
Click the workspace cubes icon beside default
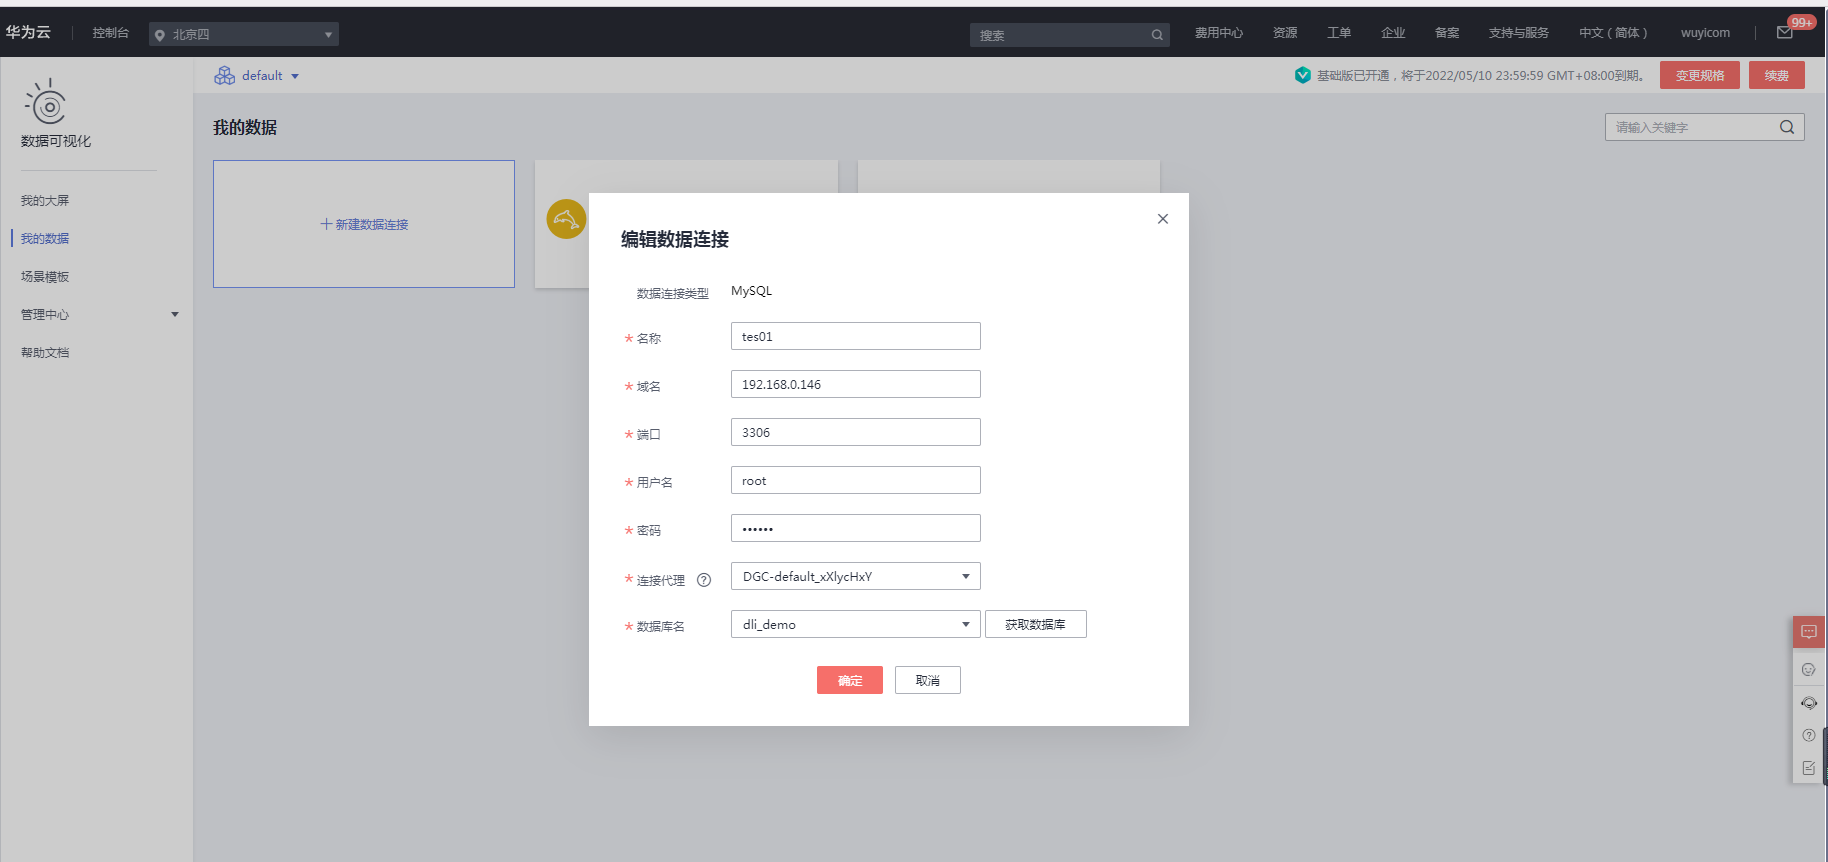pyautogui.click(x=225, y=76)
